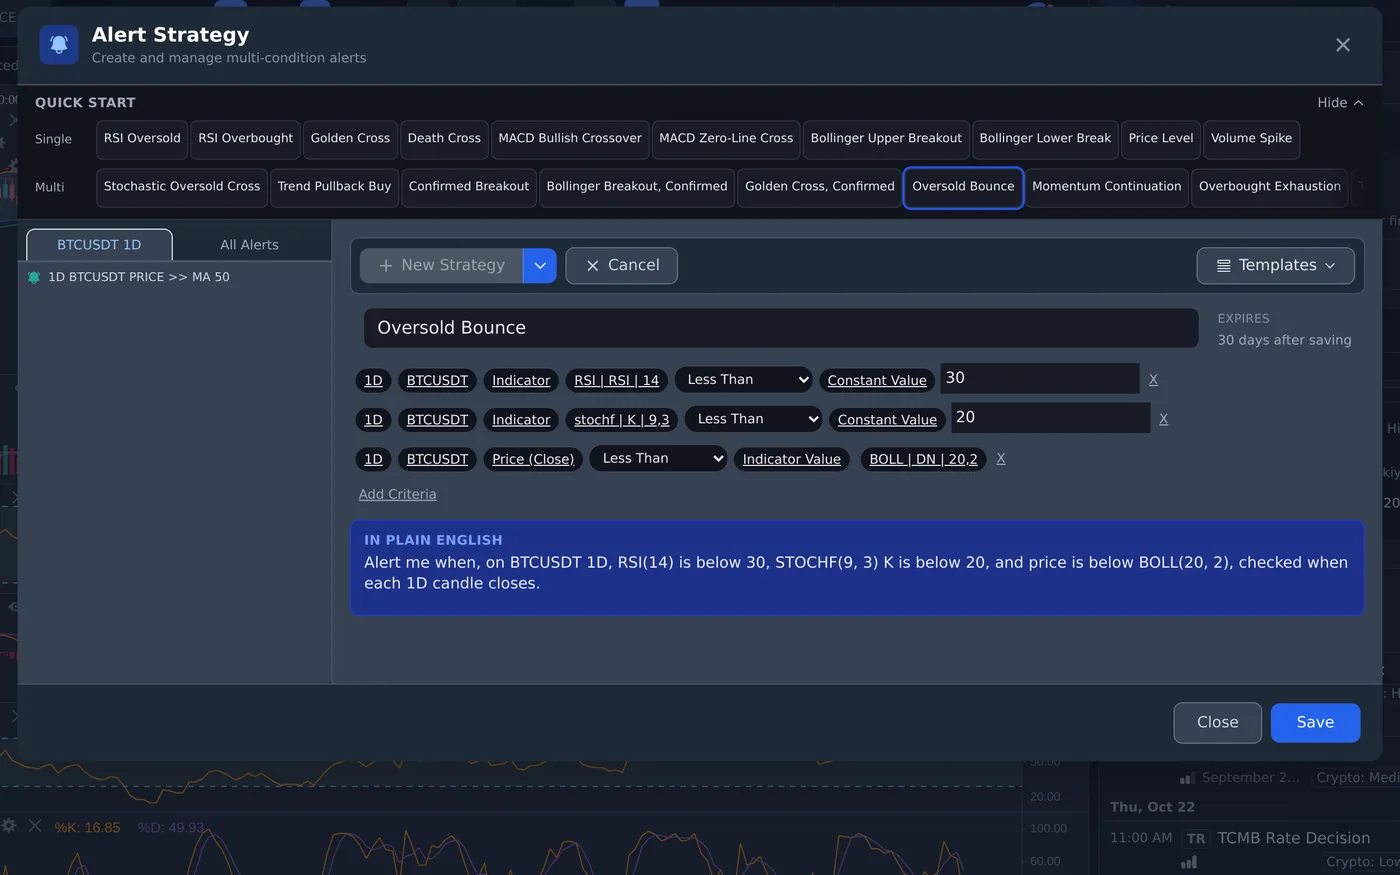Open the Less Than operator dropdown in RSI row
The image size is (1400, 875).
pos(744,380)
